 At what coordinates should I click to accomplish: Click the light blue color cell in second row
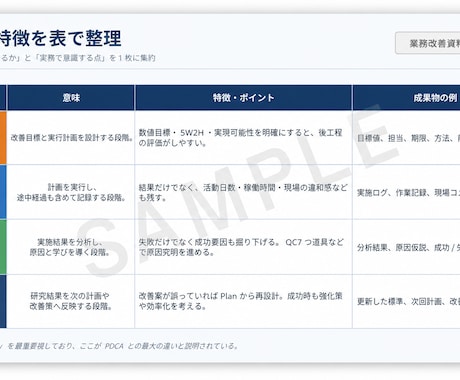point(3,192)
